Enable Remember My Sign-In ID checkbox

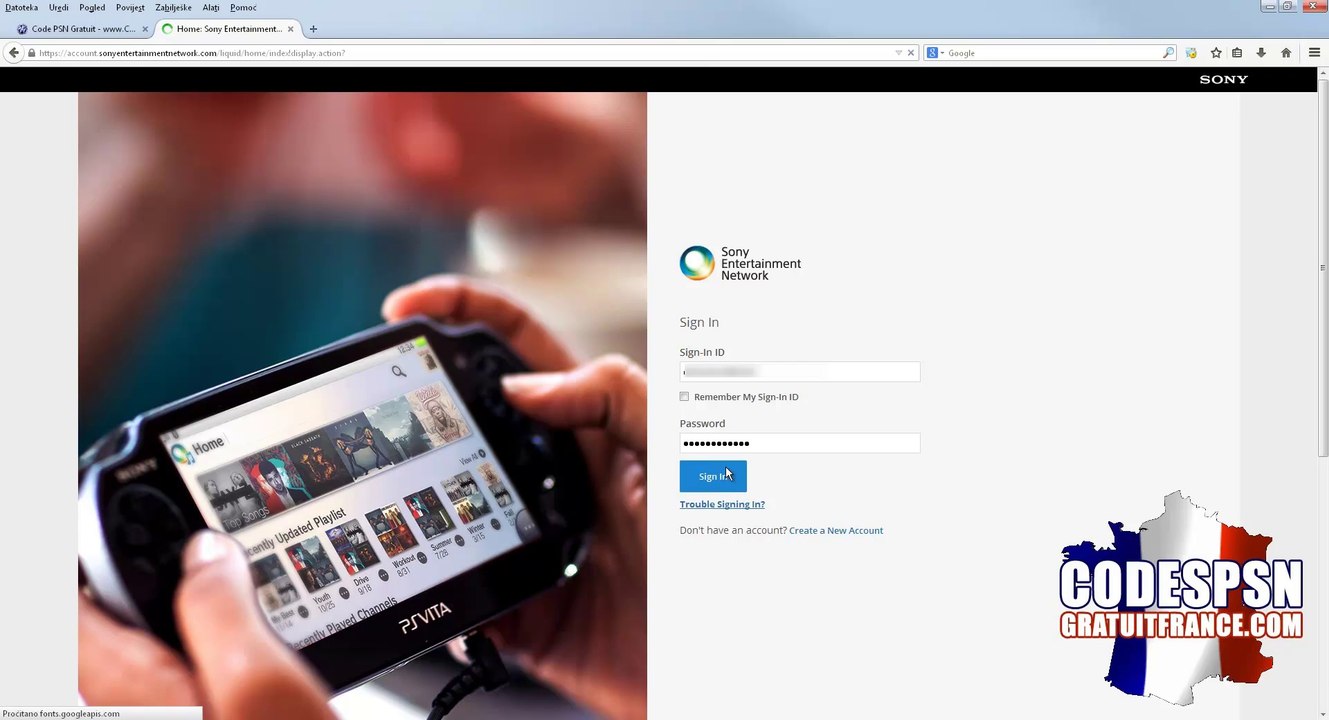click(685, 397)
